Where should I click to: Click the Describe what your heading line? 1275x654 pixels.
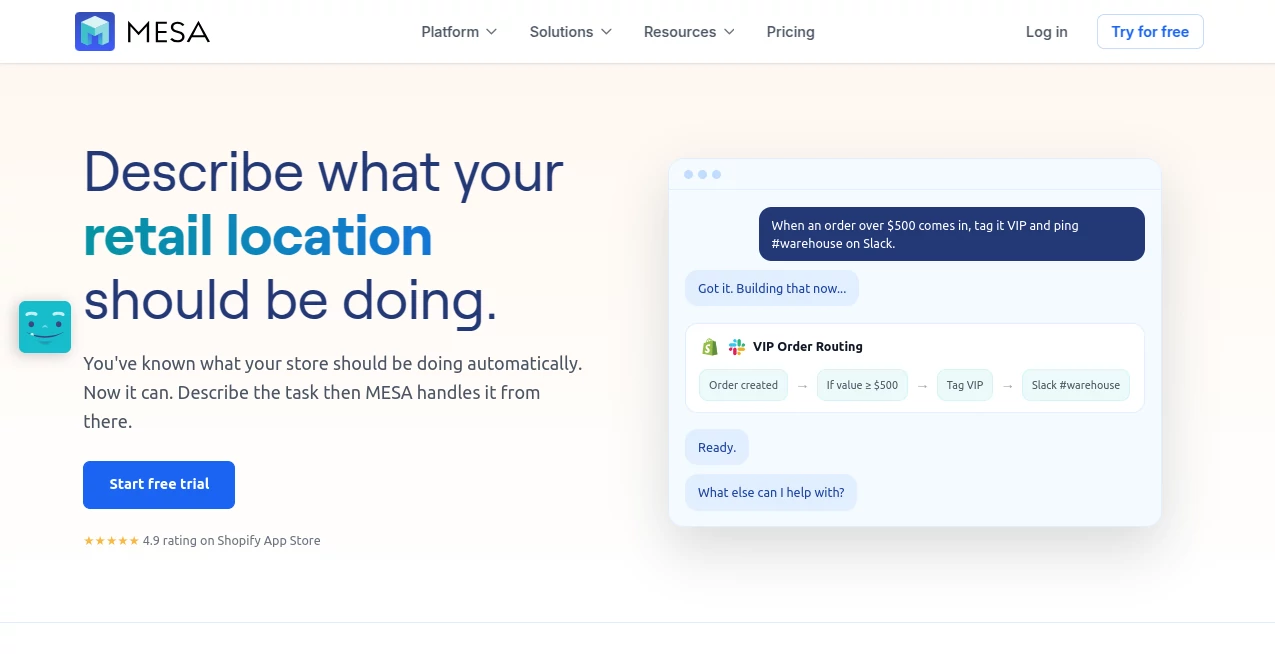[x=323, y=172]
